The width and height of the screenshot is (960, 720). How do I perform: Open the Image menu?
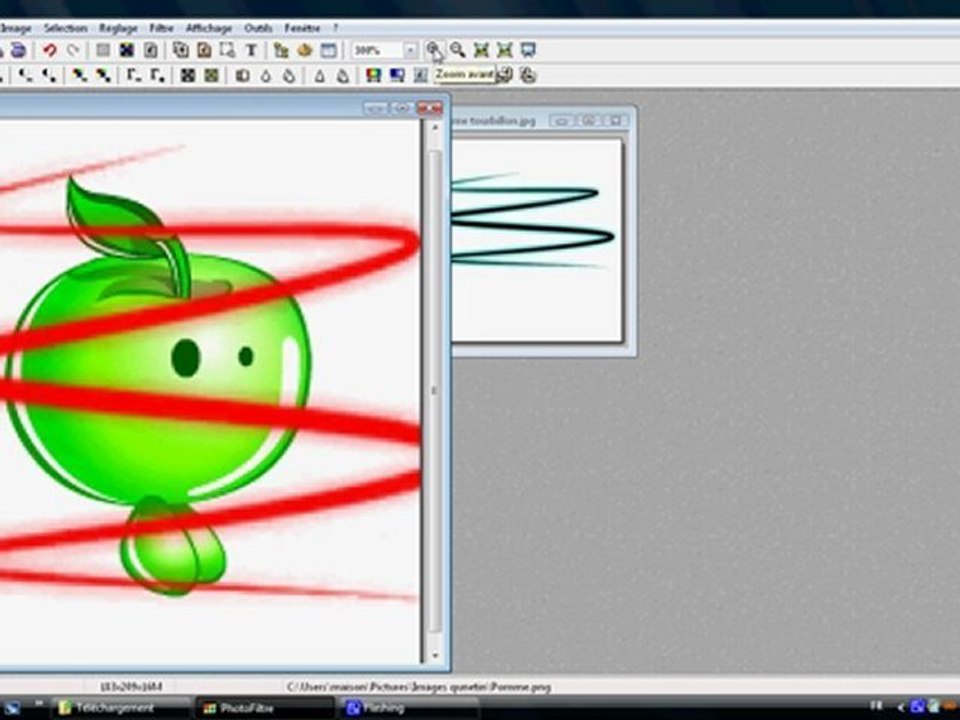tap(16, 28)
